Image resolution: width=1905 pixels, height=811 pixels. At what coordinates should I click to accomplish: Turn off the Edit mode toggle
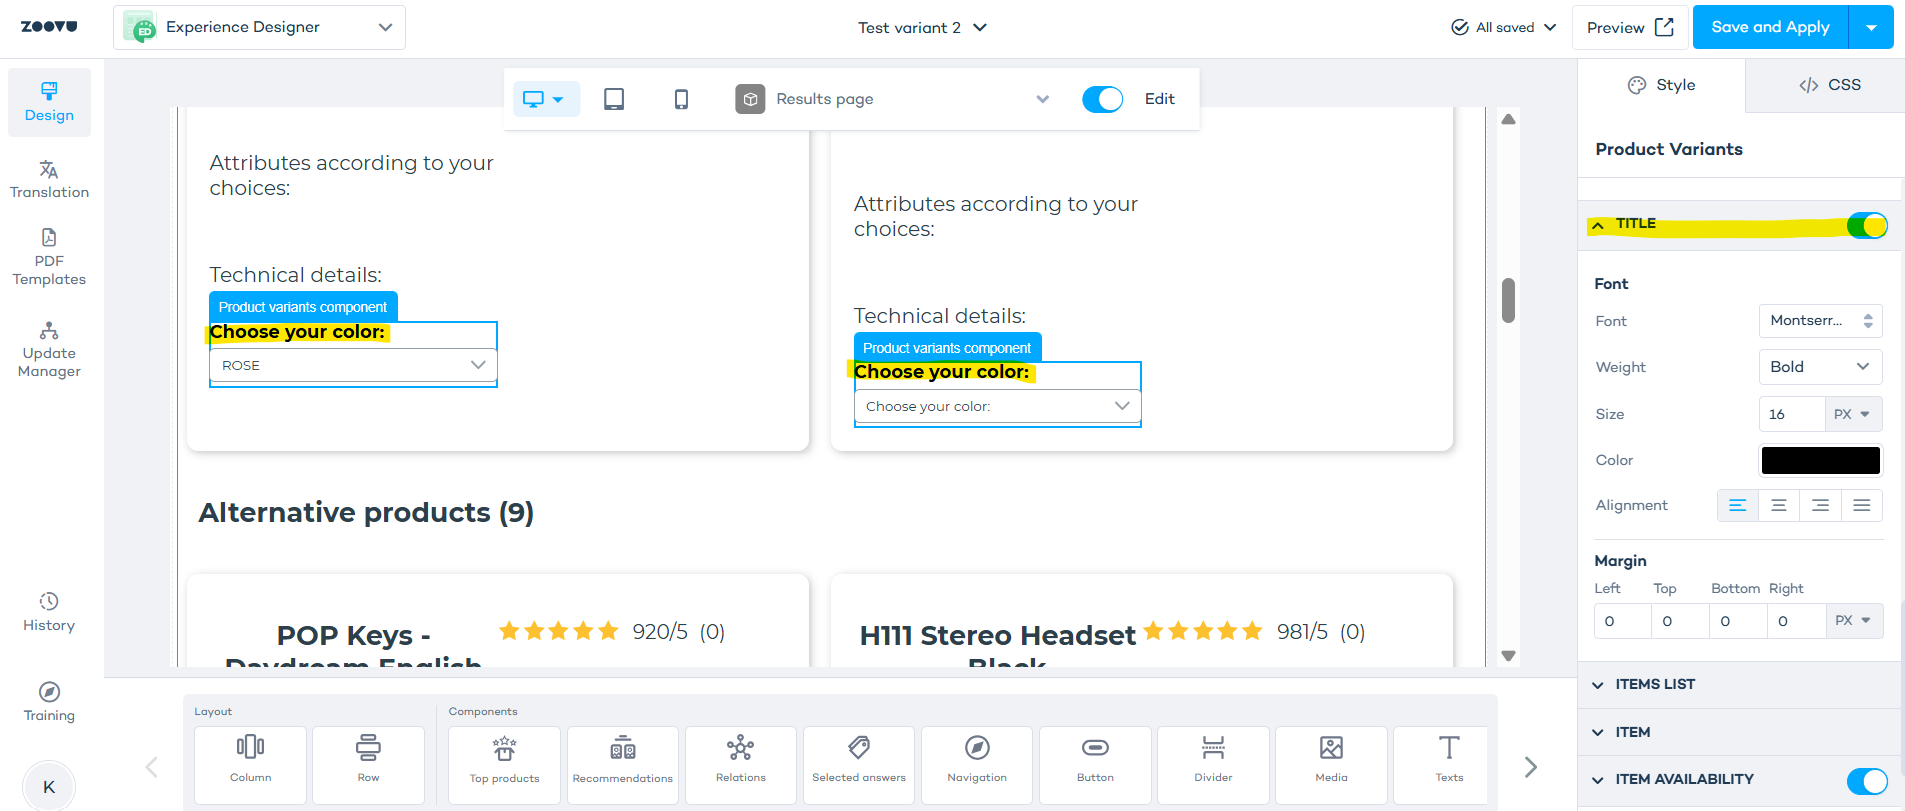tap(1102, 99)
